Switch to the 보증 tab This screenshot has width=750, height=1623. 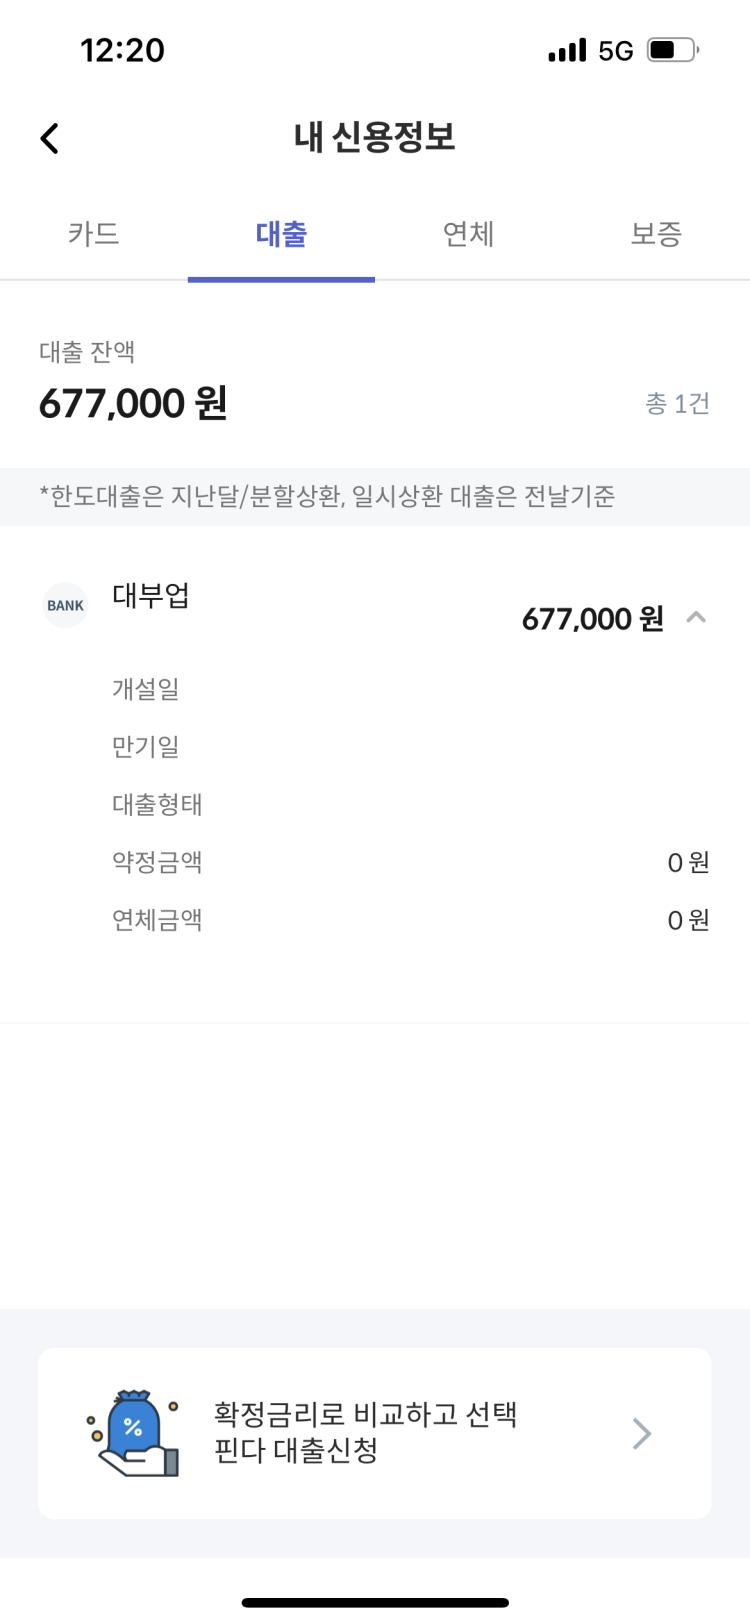click(656, 234)
